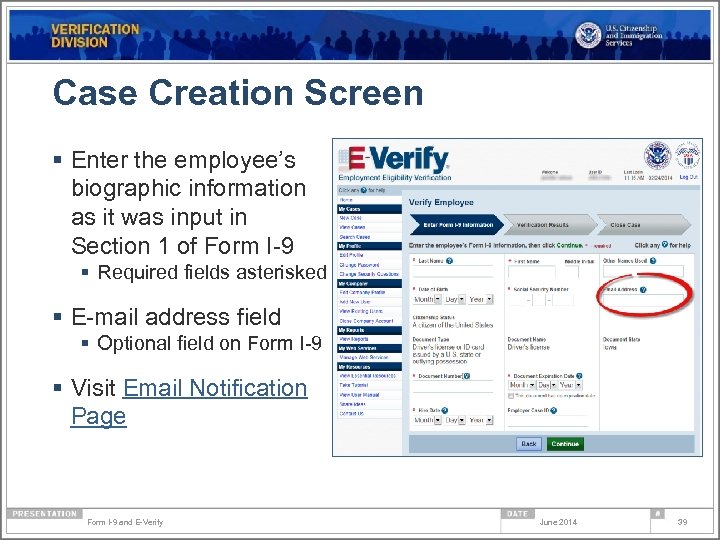Screen dimensions: 720x540
Task: Click the Other Names Used input field
Action: (643, 271)
